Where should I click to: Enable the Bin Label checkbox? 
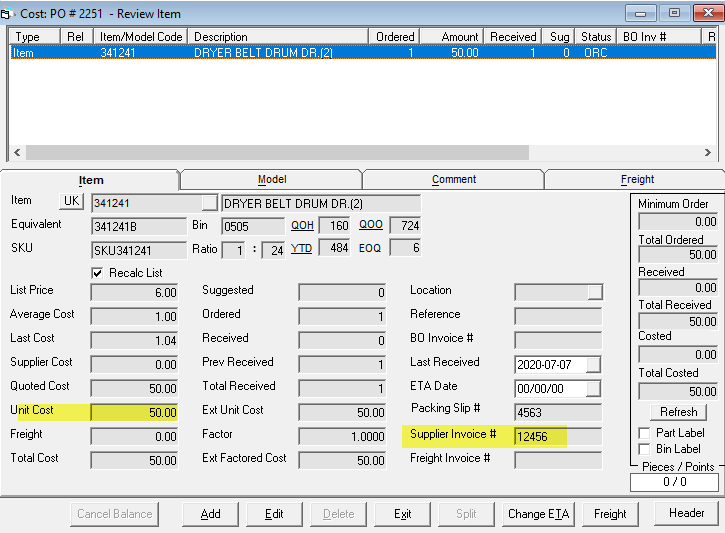click(x=644, y=449)
